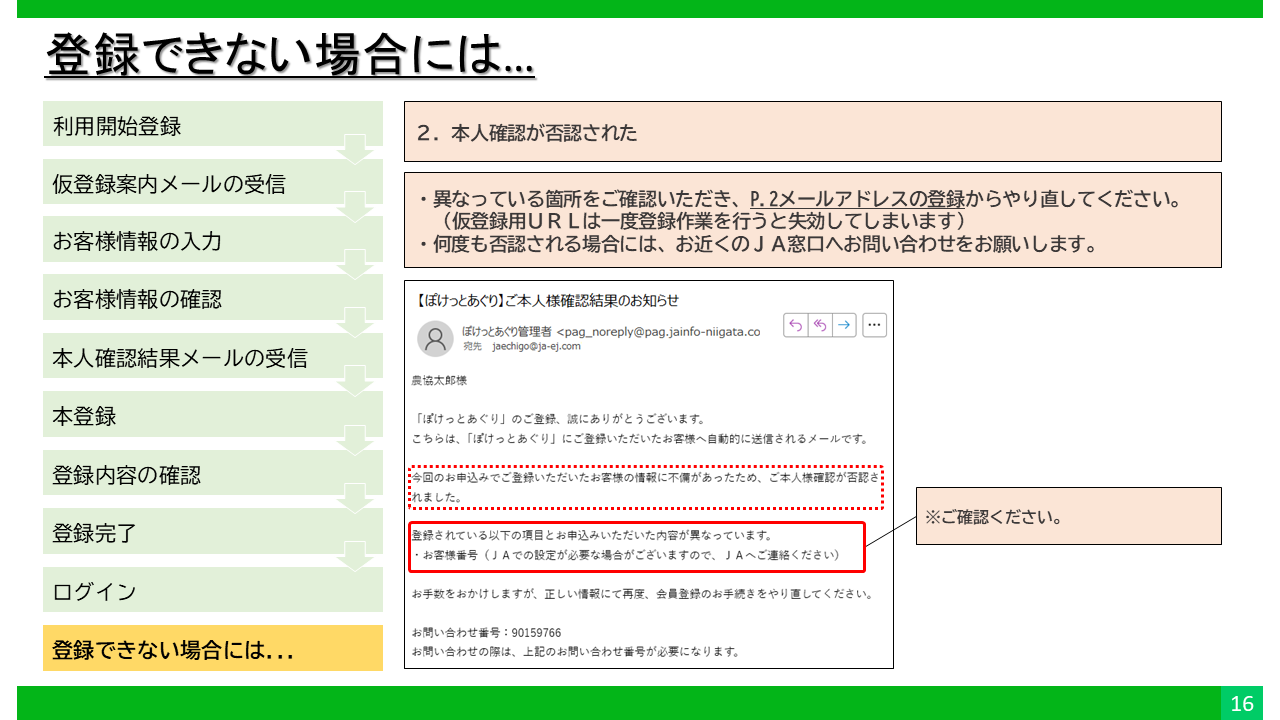1280x720 pixels.
Task: Select the 登録内容の確認 step
Action: [212, 474]
